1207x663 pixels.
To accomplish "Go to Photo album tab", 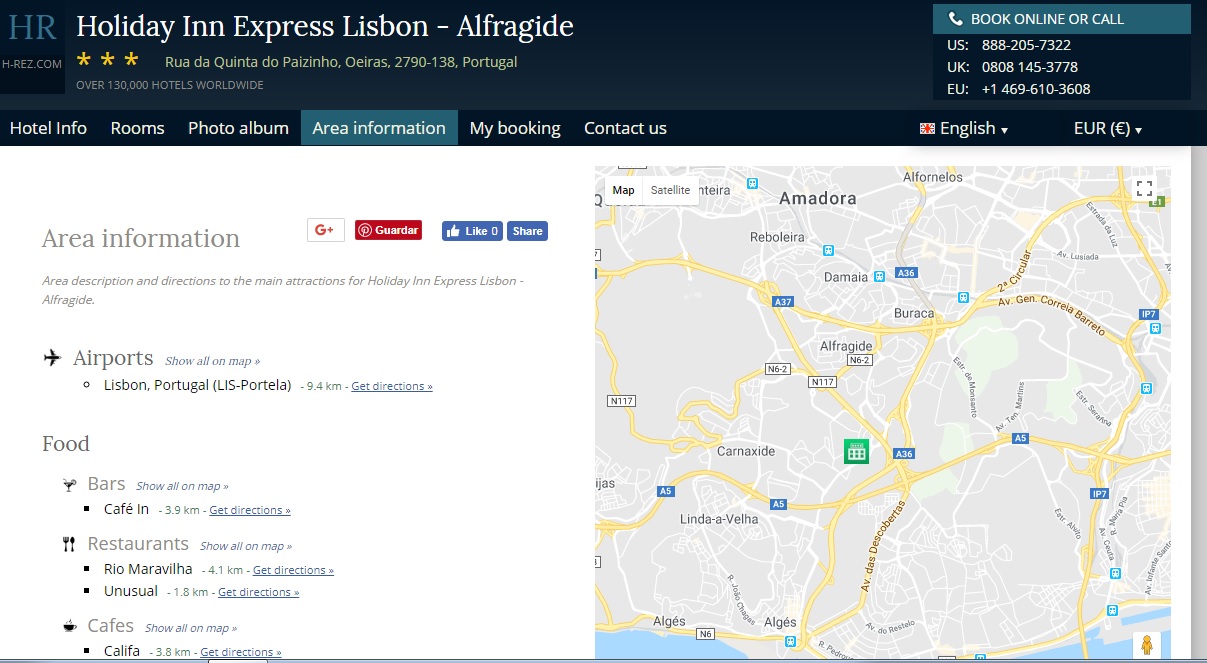I will pos(238,128).
